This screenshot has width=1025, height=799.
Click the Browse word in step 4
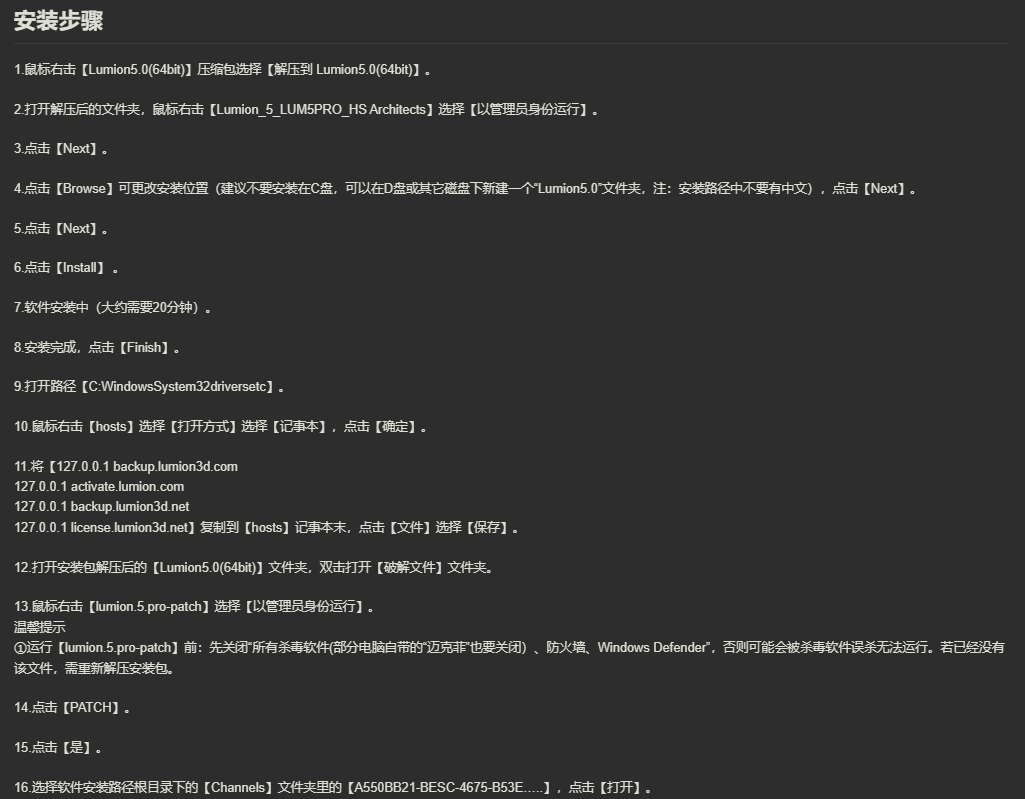coord(84,188)
